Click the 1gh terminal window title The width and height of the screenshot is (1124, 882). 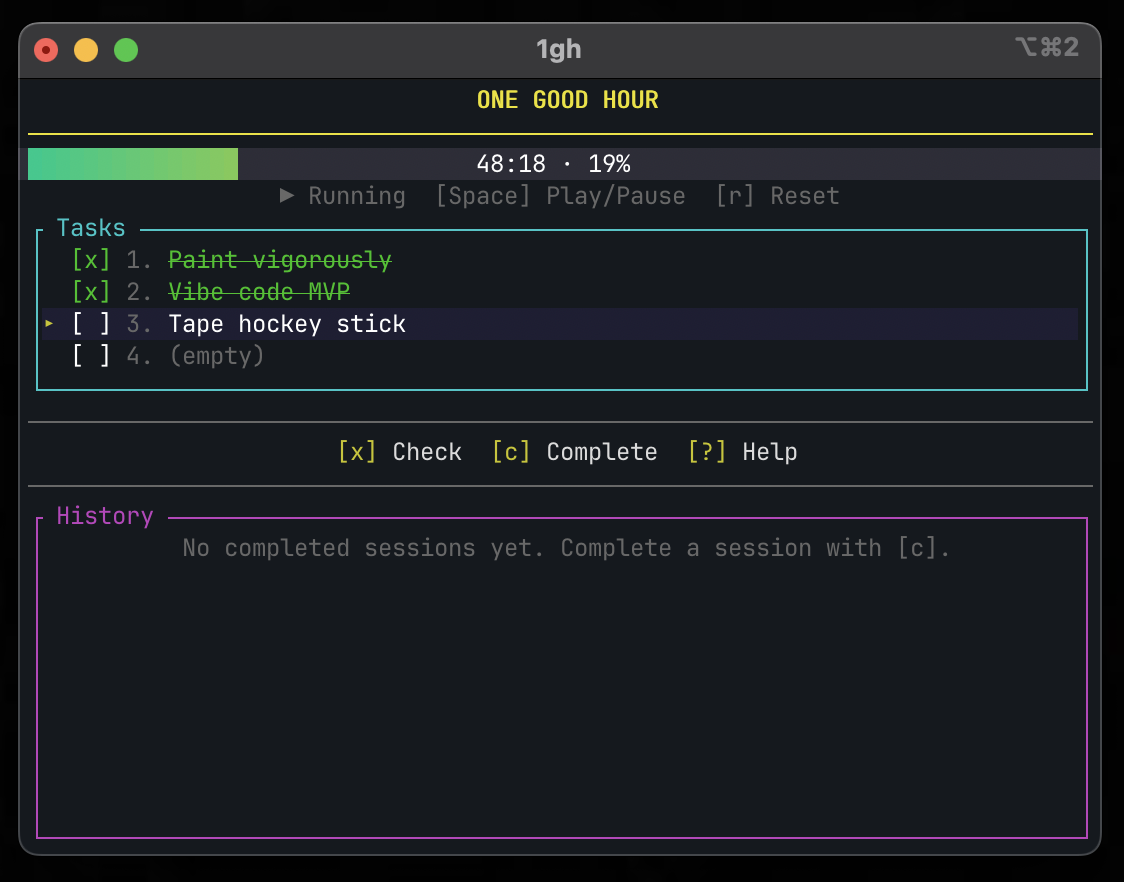(x=558, y=48)
